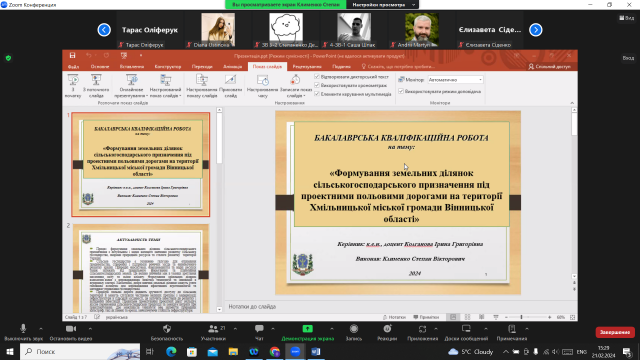This screenshot has height=360, width=640.
Task: Click the Rehearse Timings icon
Action: pos(263,80)
